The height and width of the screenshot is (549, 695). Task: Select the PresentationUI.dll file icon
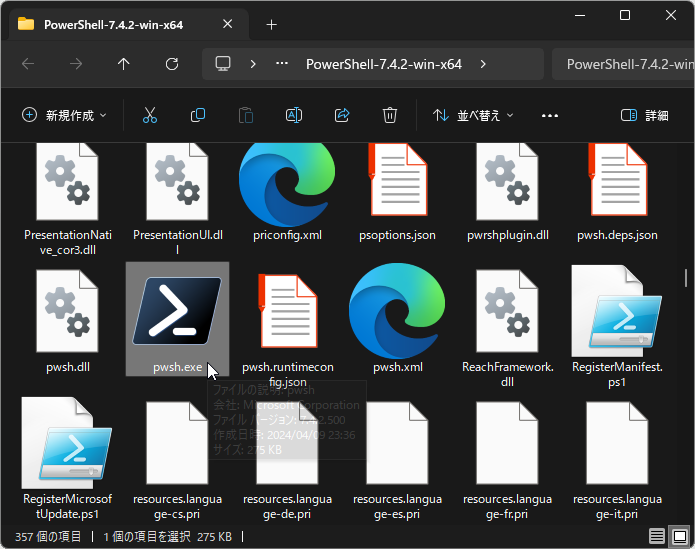177,182
